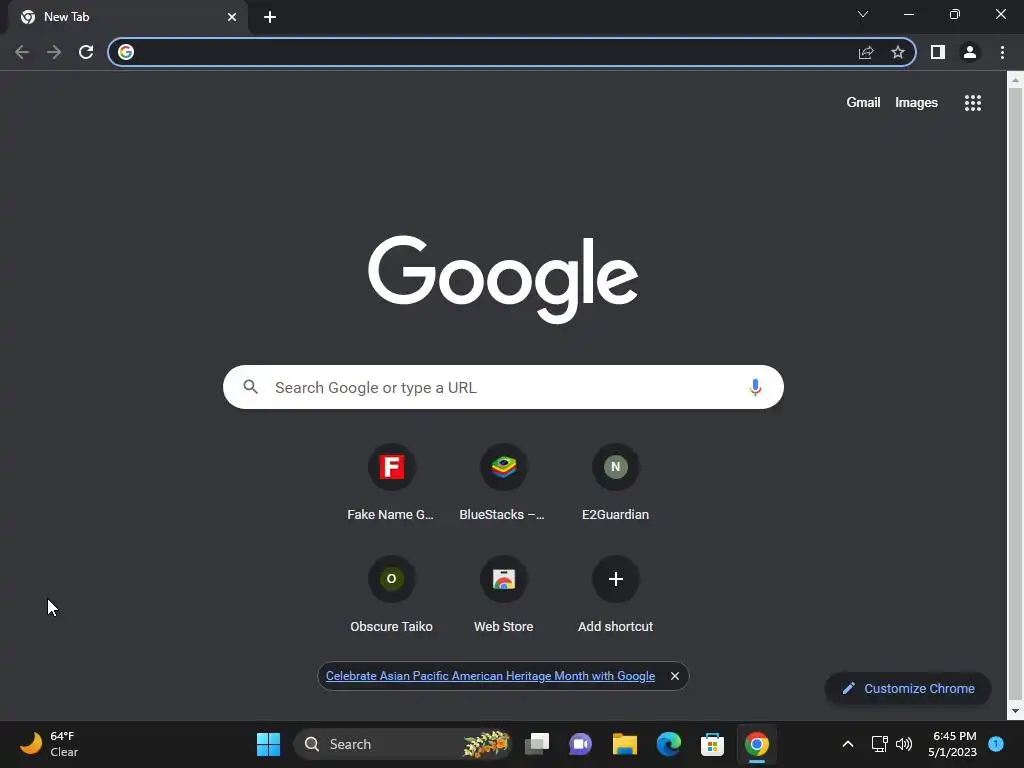Go forward with the browser forward arrow
Viewport: 1024px width, 768px height.
tap(54, 52)
